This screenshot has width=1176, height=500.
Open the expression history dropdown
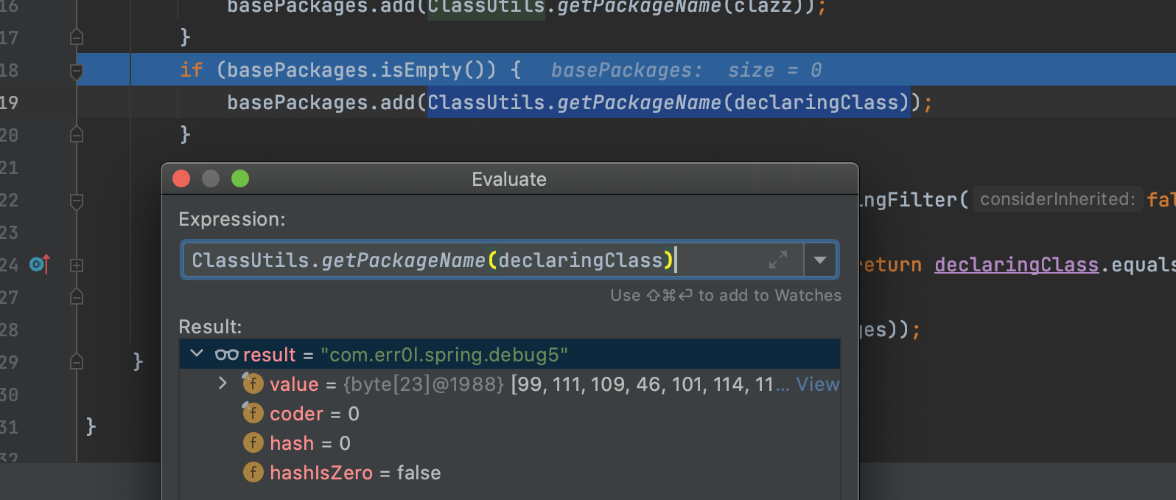pos(820,260)
